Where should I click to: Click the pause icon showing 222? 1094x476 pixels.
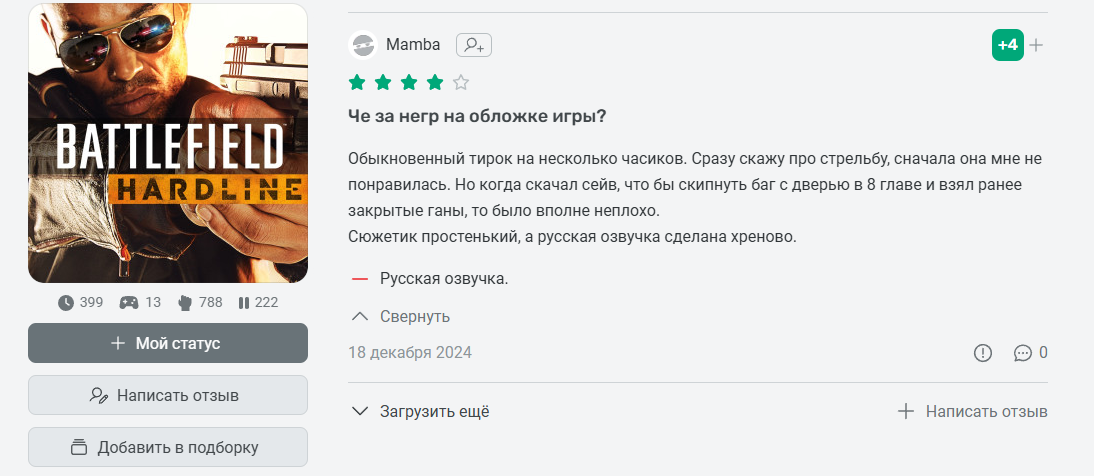pyautogui.click(x=243, y=302)
